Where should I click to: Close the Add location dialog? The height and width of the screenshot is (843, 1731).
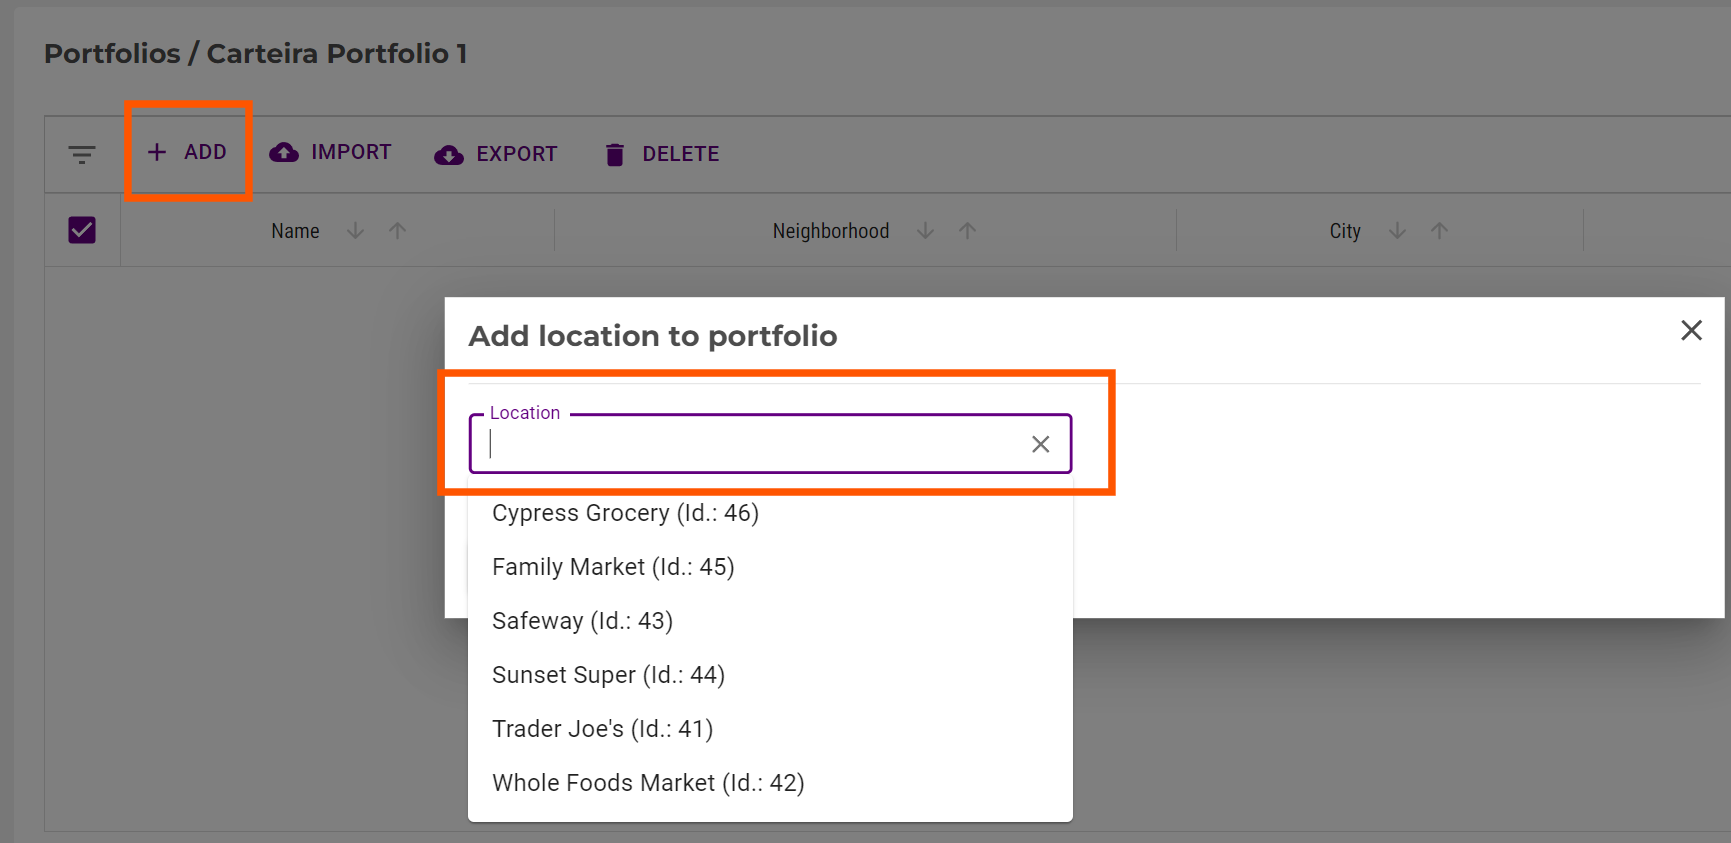[x=1691, y=330]
